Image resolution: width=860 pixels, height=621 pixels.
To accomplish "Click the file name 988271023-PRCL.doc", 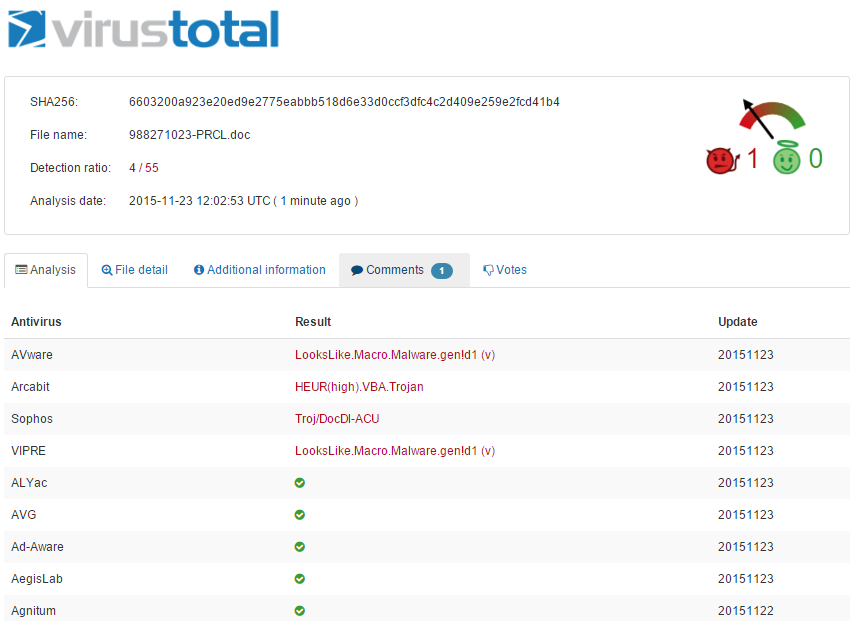I will [x=189, y=135].
